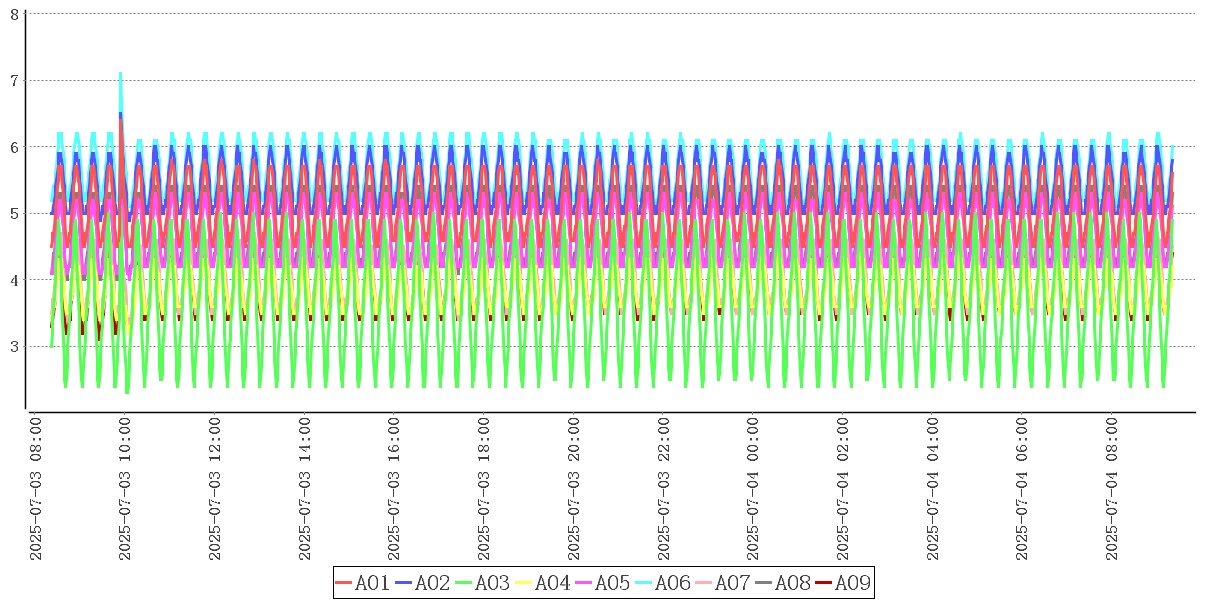Click the y-axis value 3 label
This screenshot has width=1207, height=600.
tap(14, 347)
